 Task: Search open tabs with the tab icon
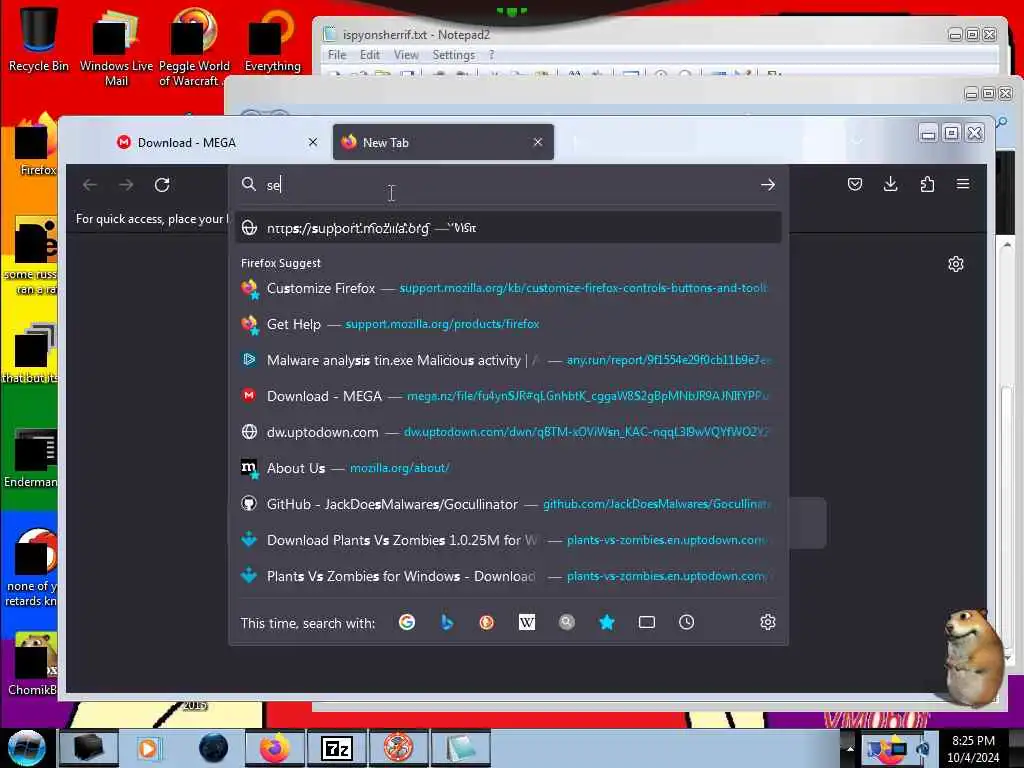click(x=647, y=622)
